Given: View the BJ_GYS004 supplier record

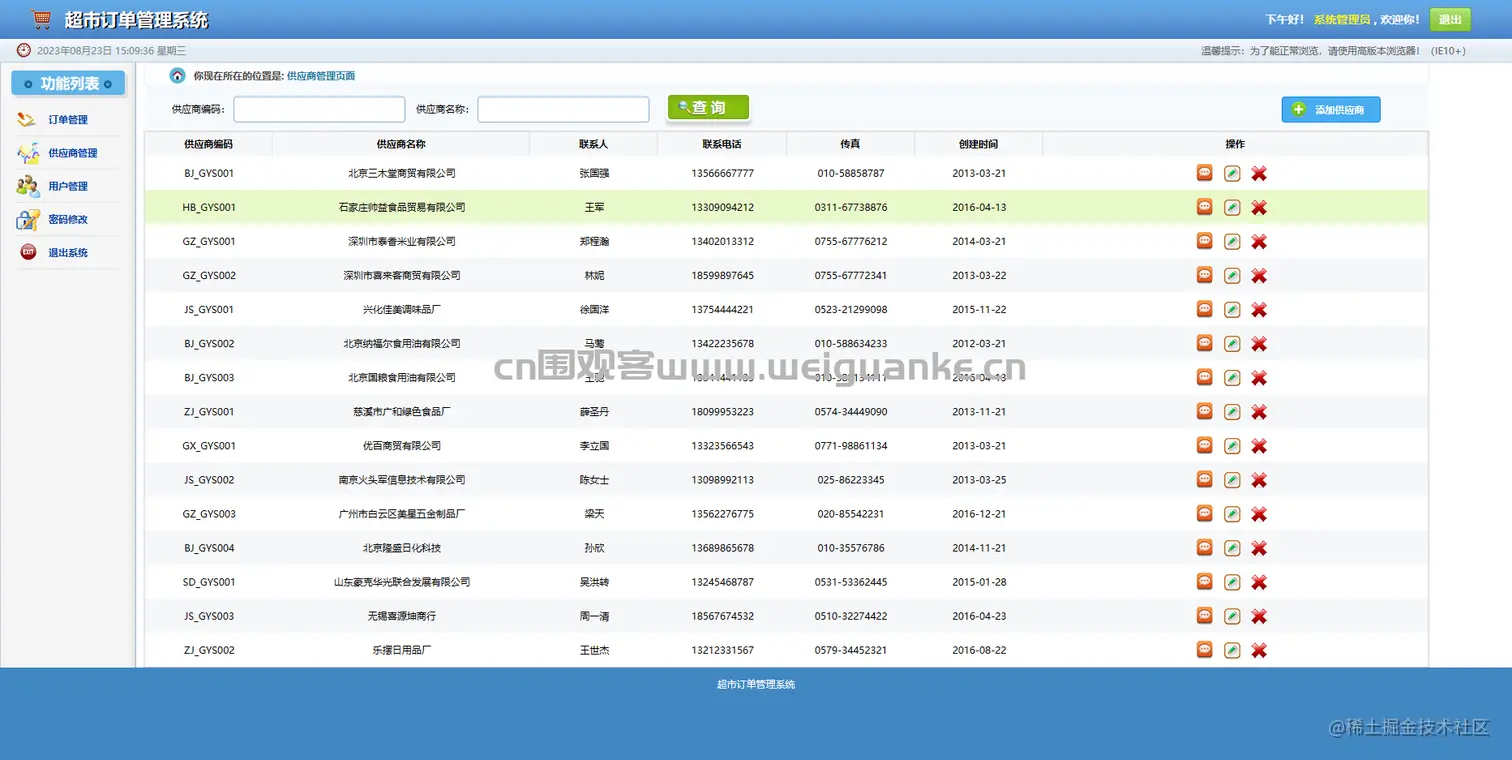Looking at the screenshot, I should (1205, 547).
